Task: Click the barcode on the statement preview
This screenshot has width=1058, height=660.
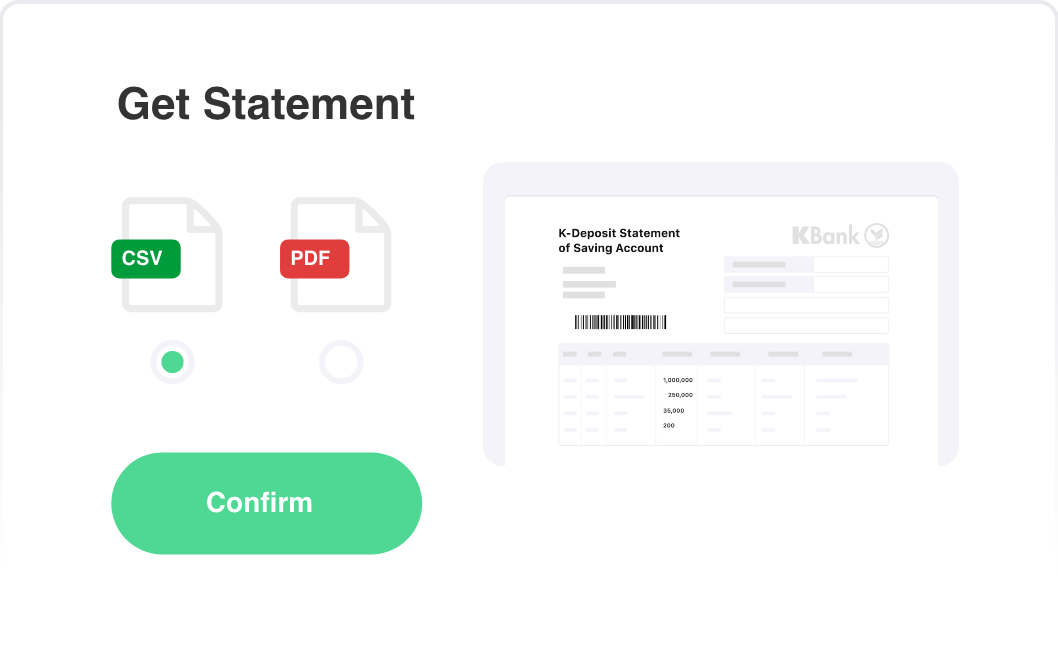Action: [620, 322]
